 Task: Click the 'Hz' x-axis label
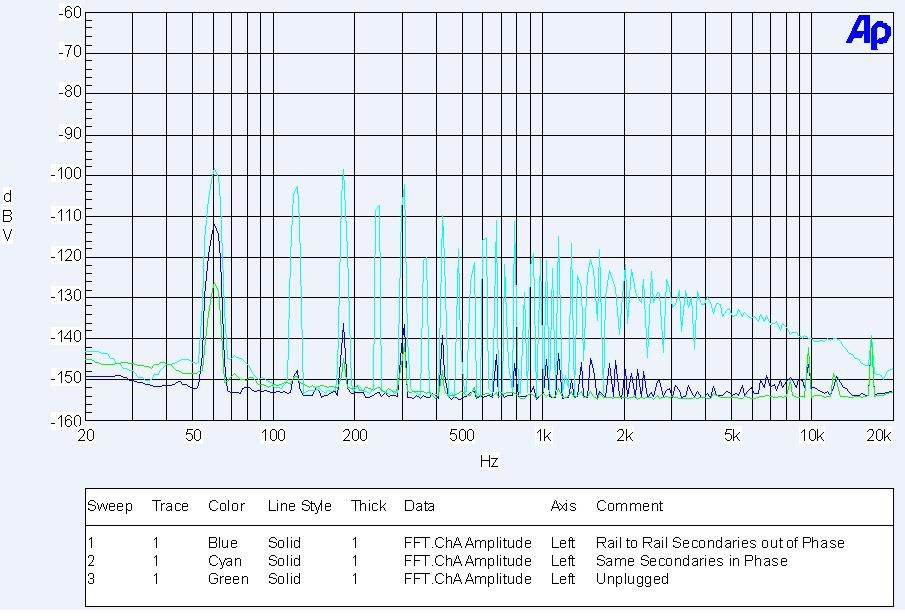[489, 461]
